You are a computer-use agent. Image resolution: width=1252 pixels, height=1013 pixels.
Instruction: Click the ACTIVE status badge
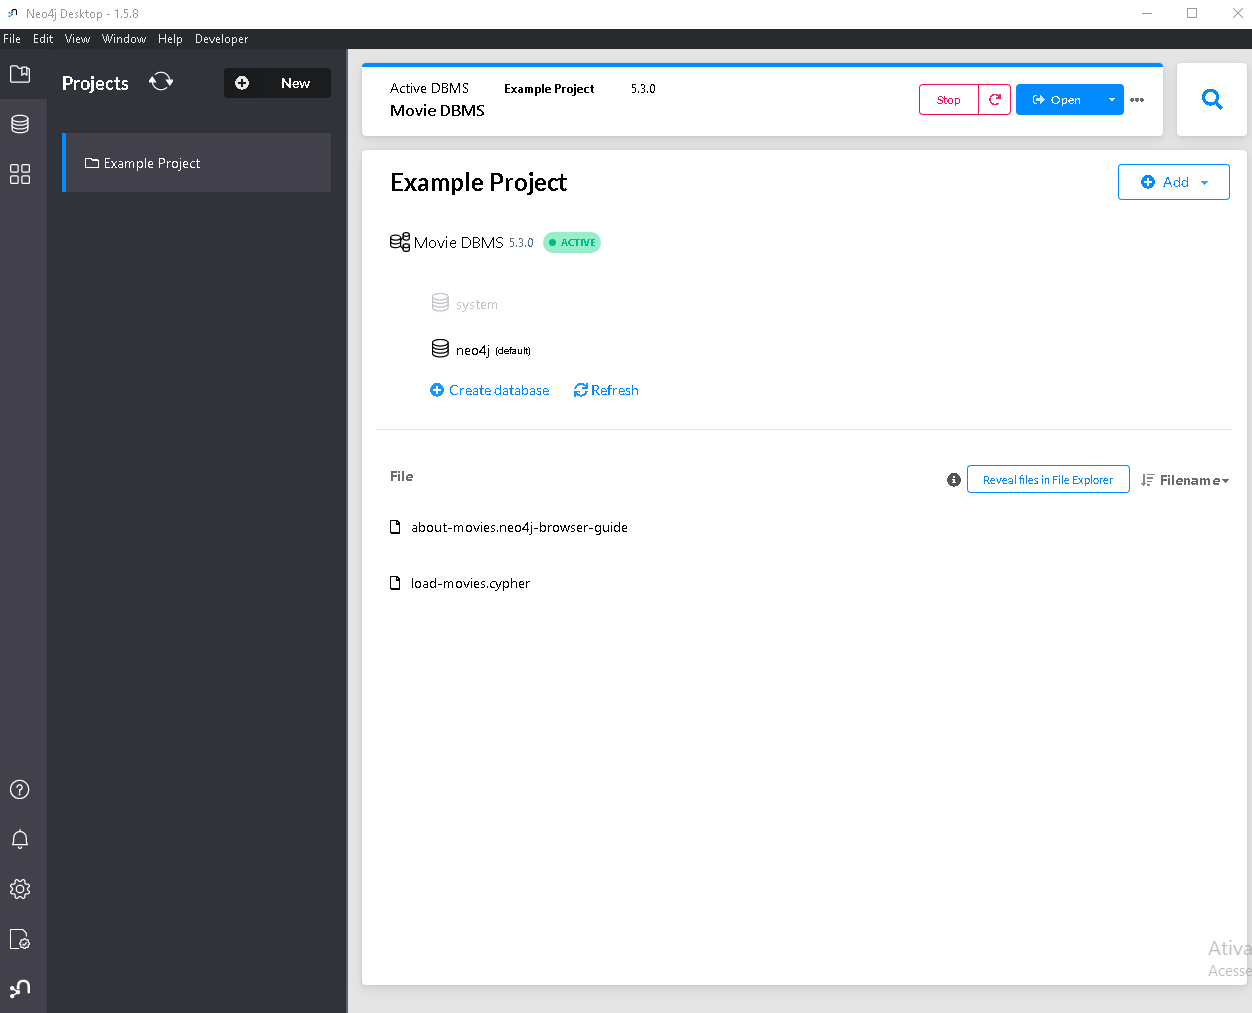[572, 242]
